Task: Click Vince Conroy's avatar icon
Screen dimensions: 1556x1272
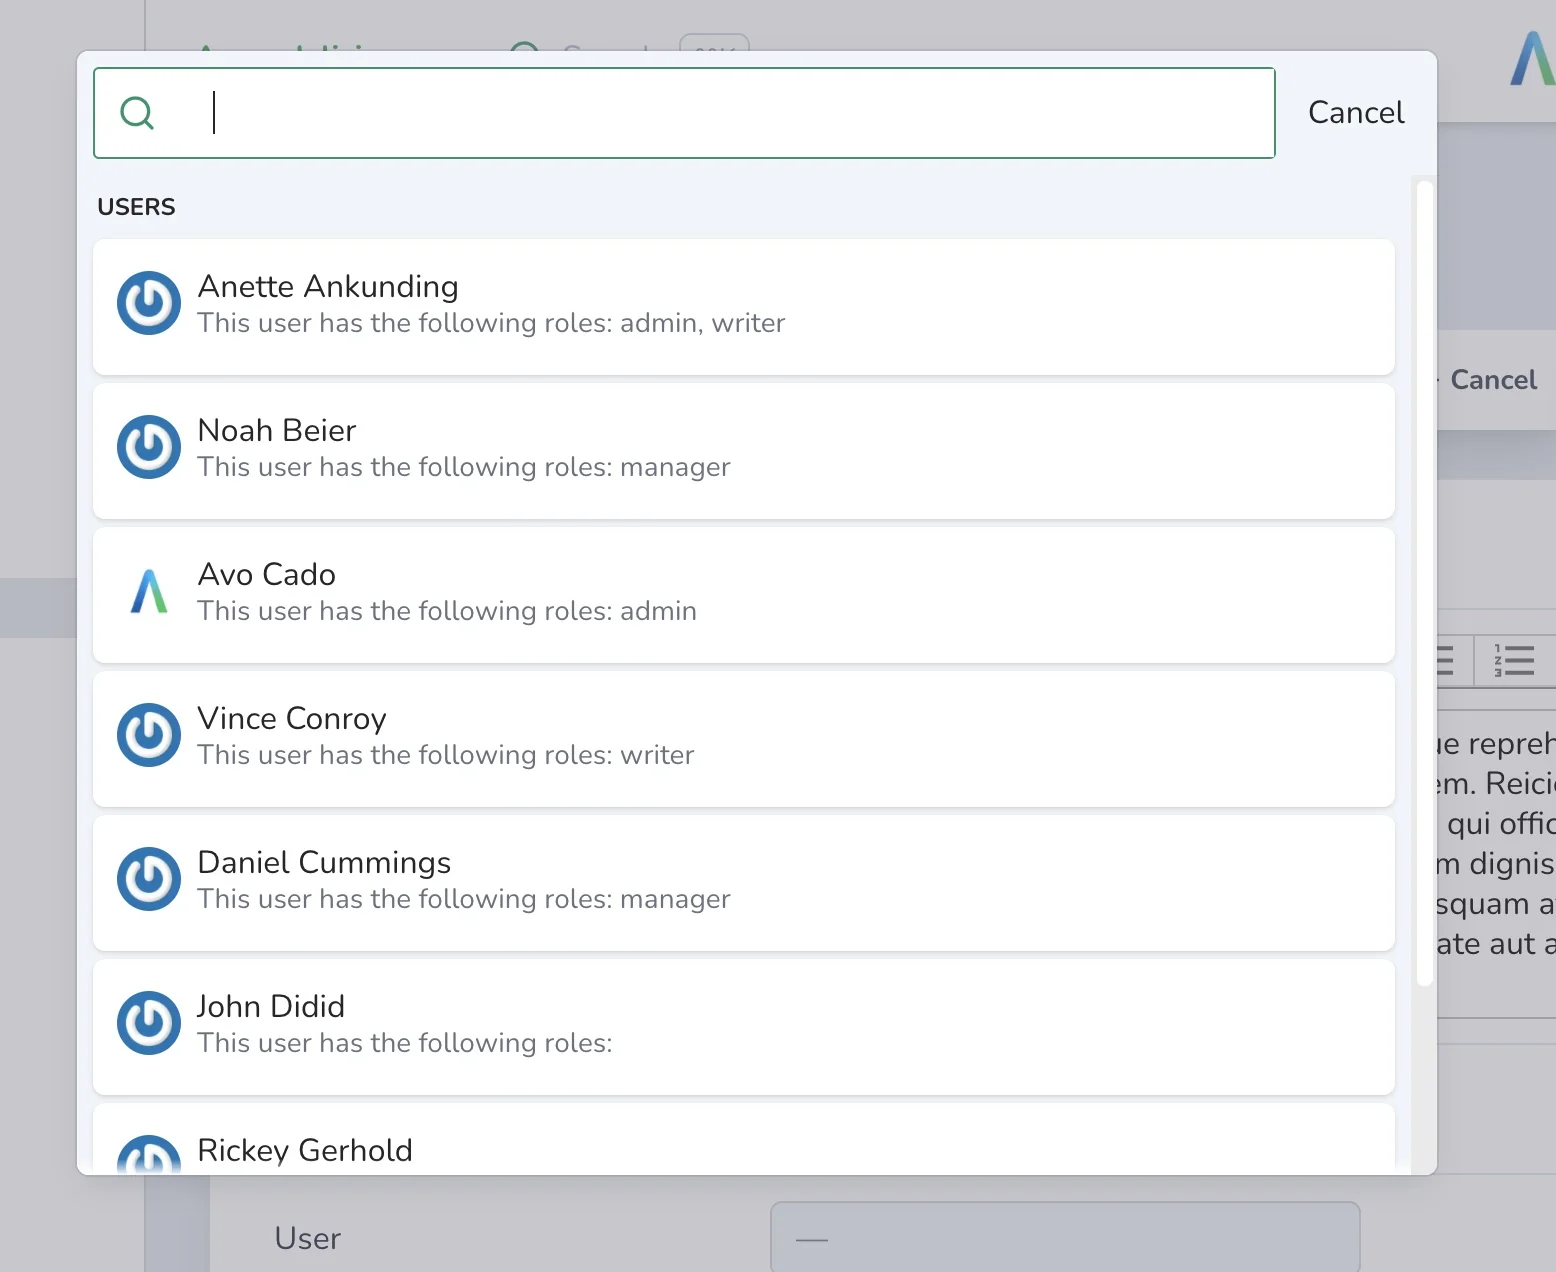Action: [149, 735]
